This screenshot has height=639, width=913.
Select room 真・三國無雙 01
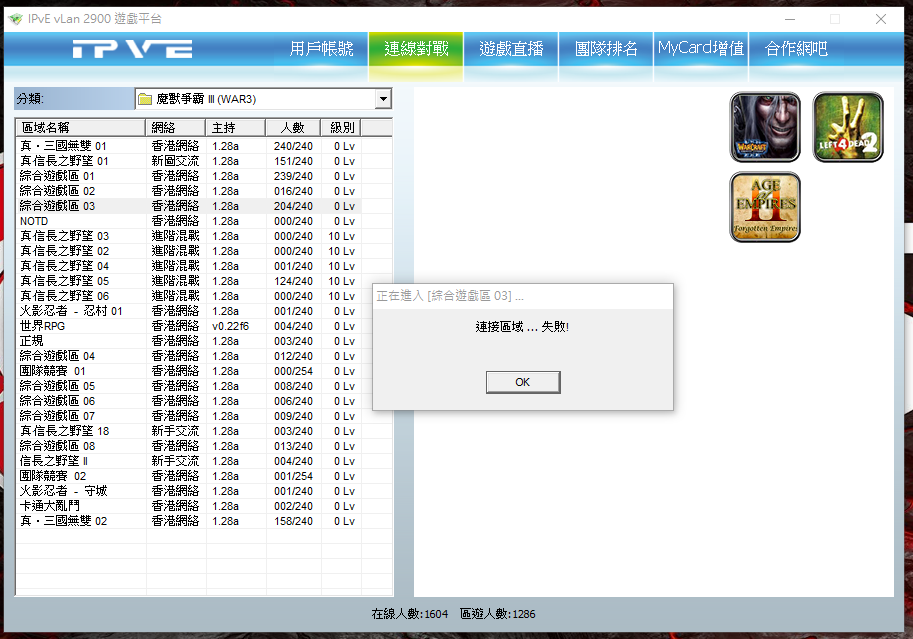[189, 146]
